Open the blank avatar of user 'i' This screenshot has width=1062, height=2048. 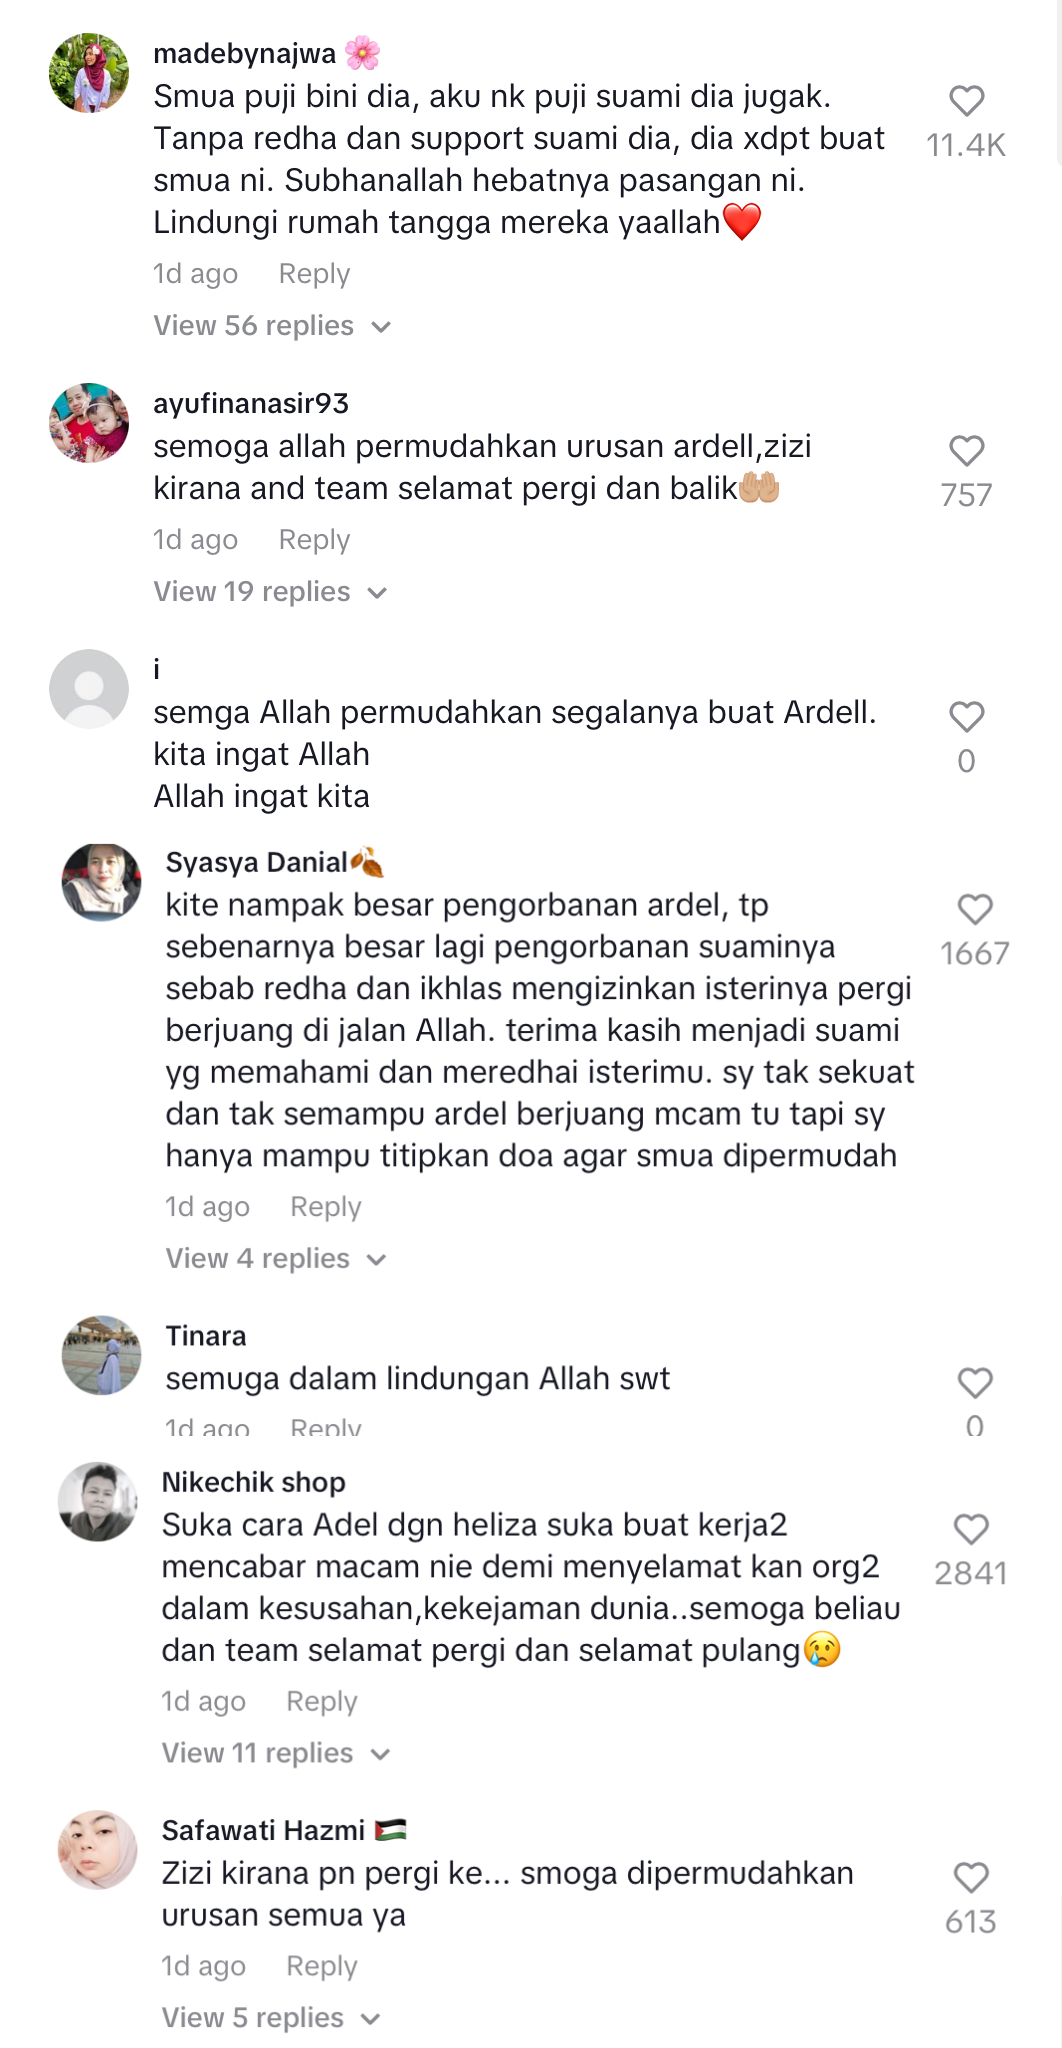point(89,689)
